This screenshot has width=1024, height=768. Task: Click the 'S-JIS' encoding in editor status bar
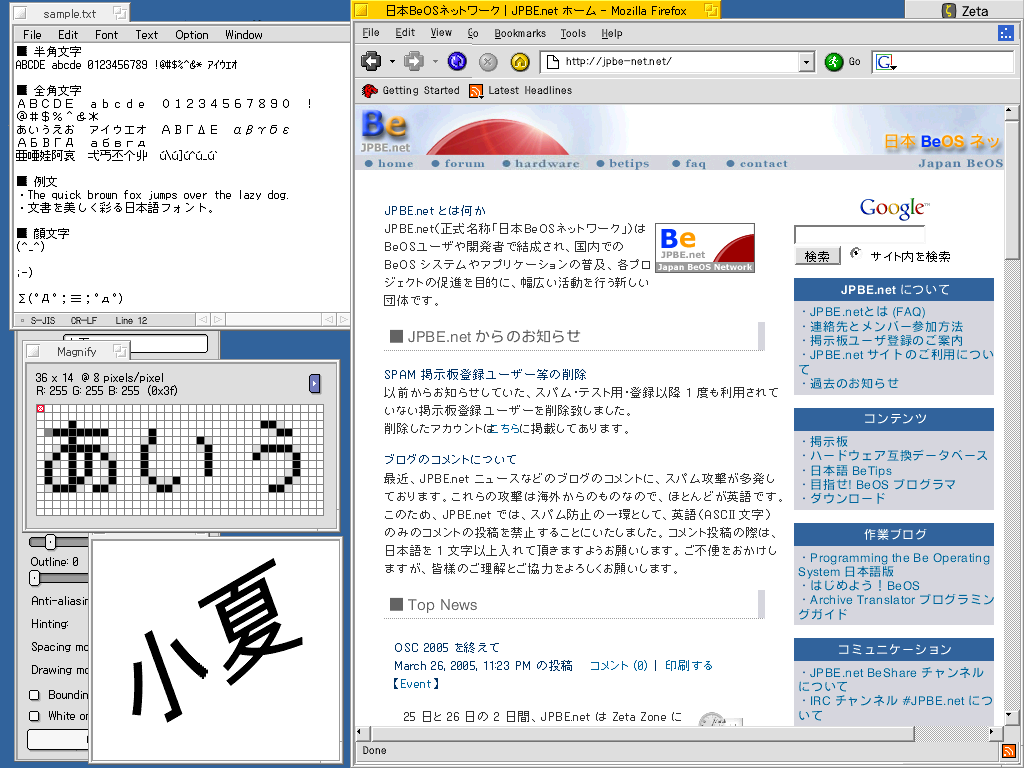click(x=43, y=320)
